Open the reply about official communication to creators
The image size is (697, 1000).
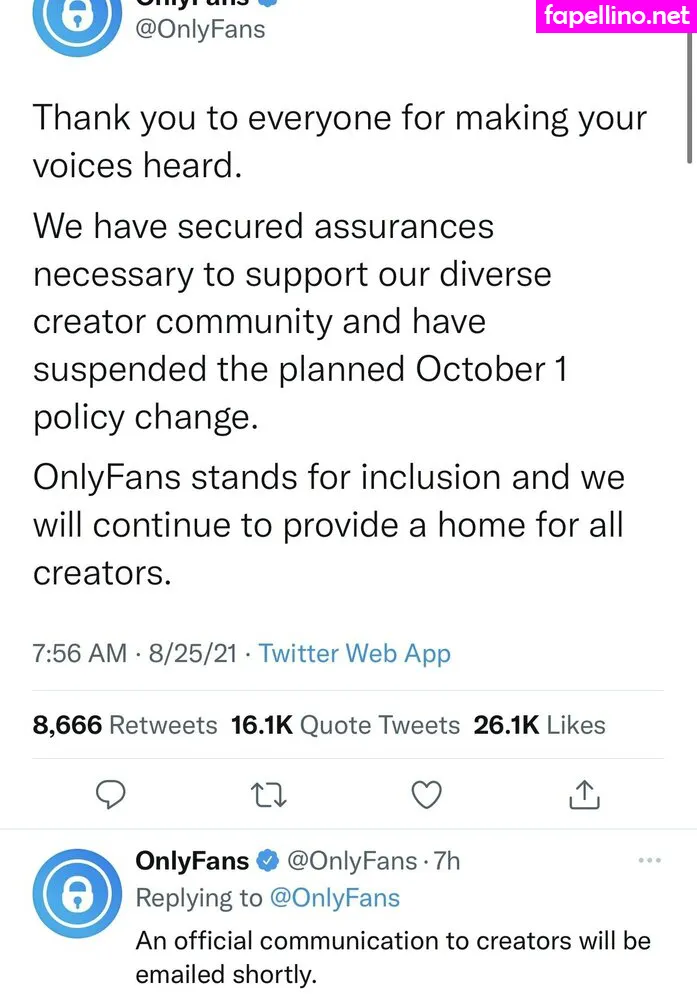(392, 956)
